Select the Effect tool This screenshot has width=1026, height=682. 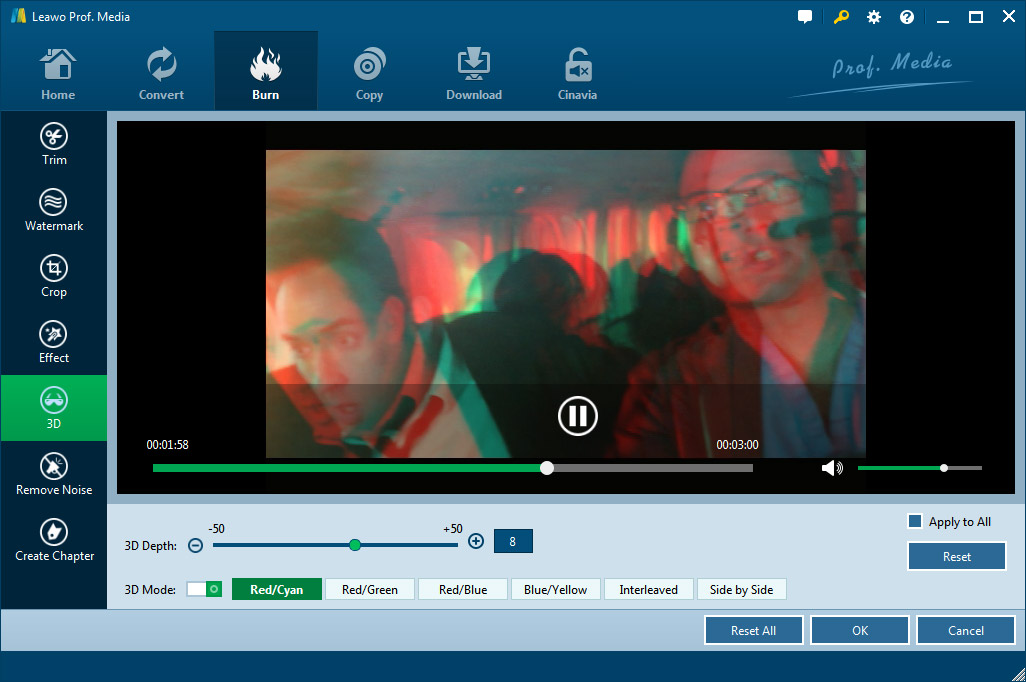pos(54,342)
